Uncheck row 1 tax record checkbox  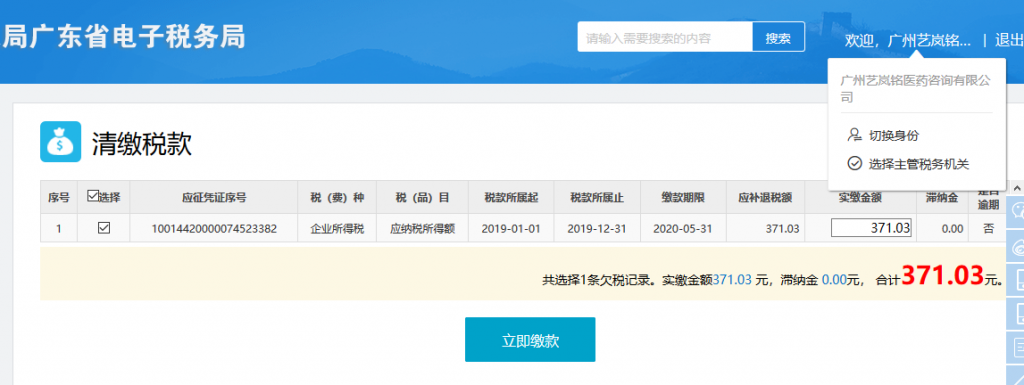[x=103, y=228]
